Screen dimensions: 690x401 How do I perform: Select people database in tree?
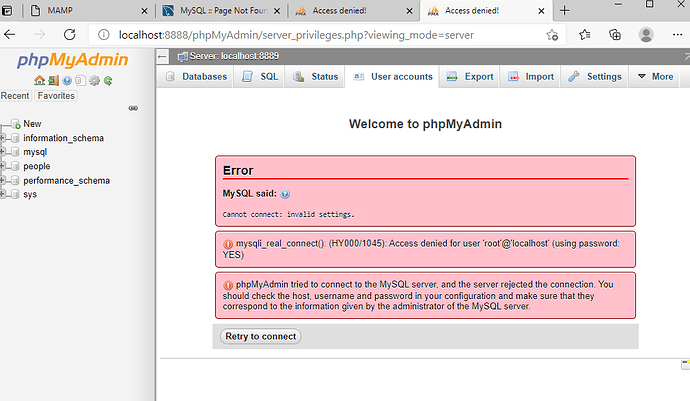click(37, 166)
